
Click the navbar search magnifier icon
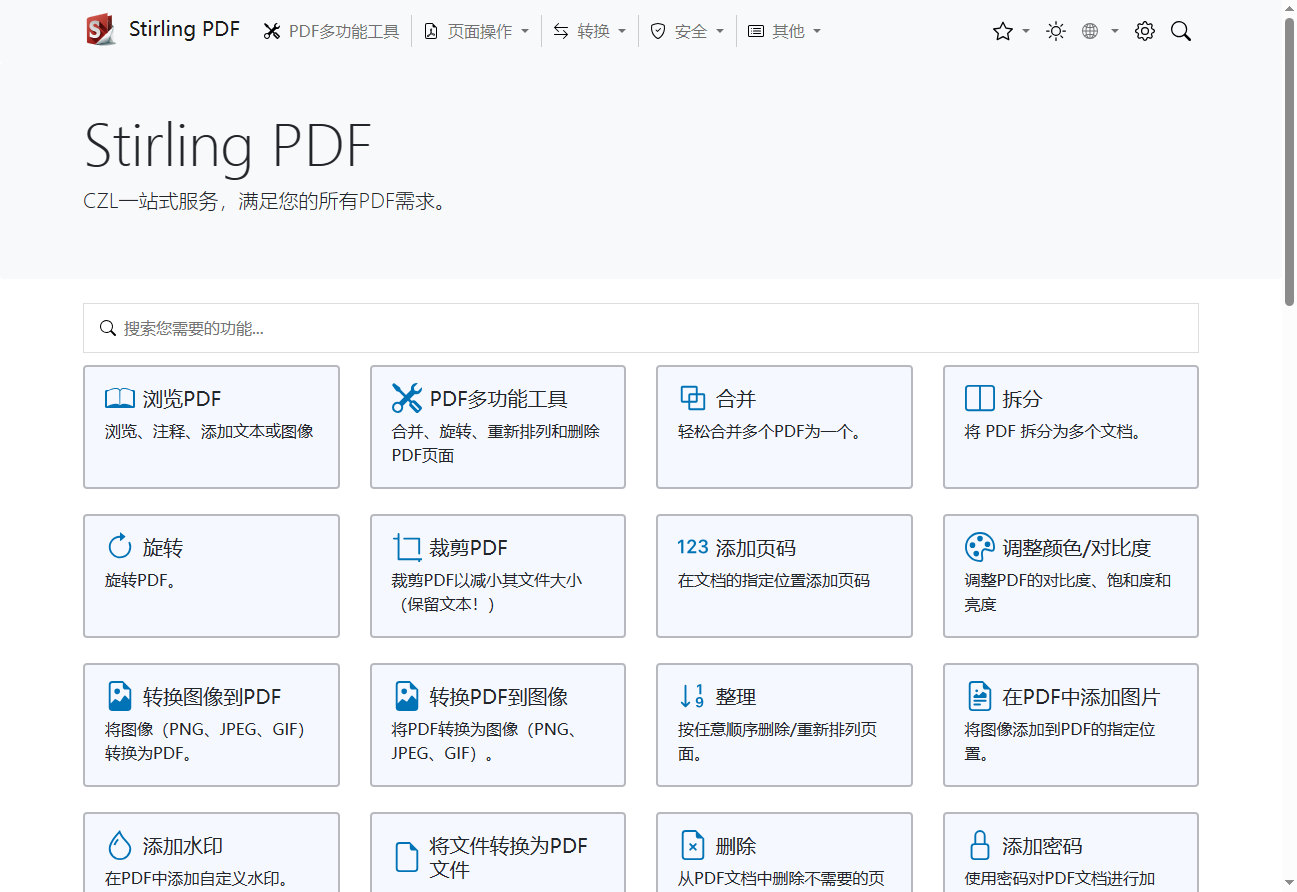point(1181,32)
